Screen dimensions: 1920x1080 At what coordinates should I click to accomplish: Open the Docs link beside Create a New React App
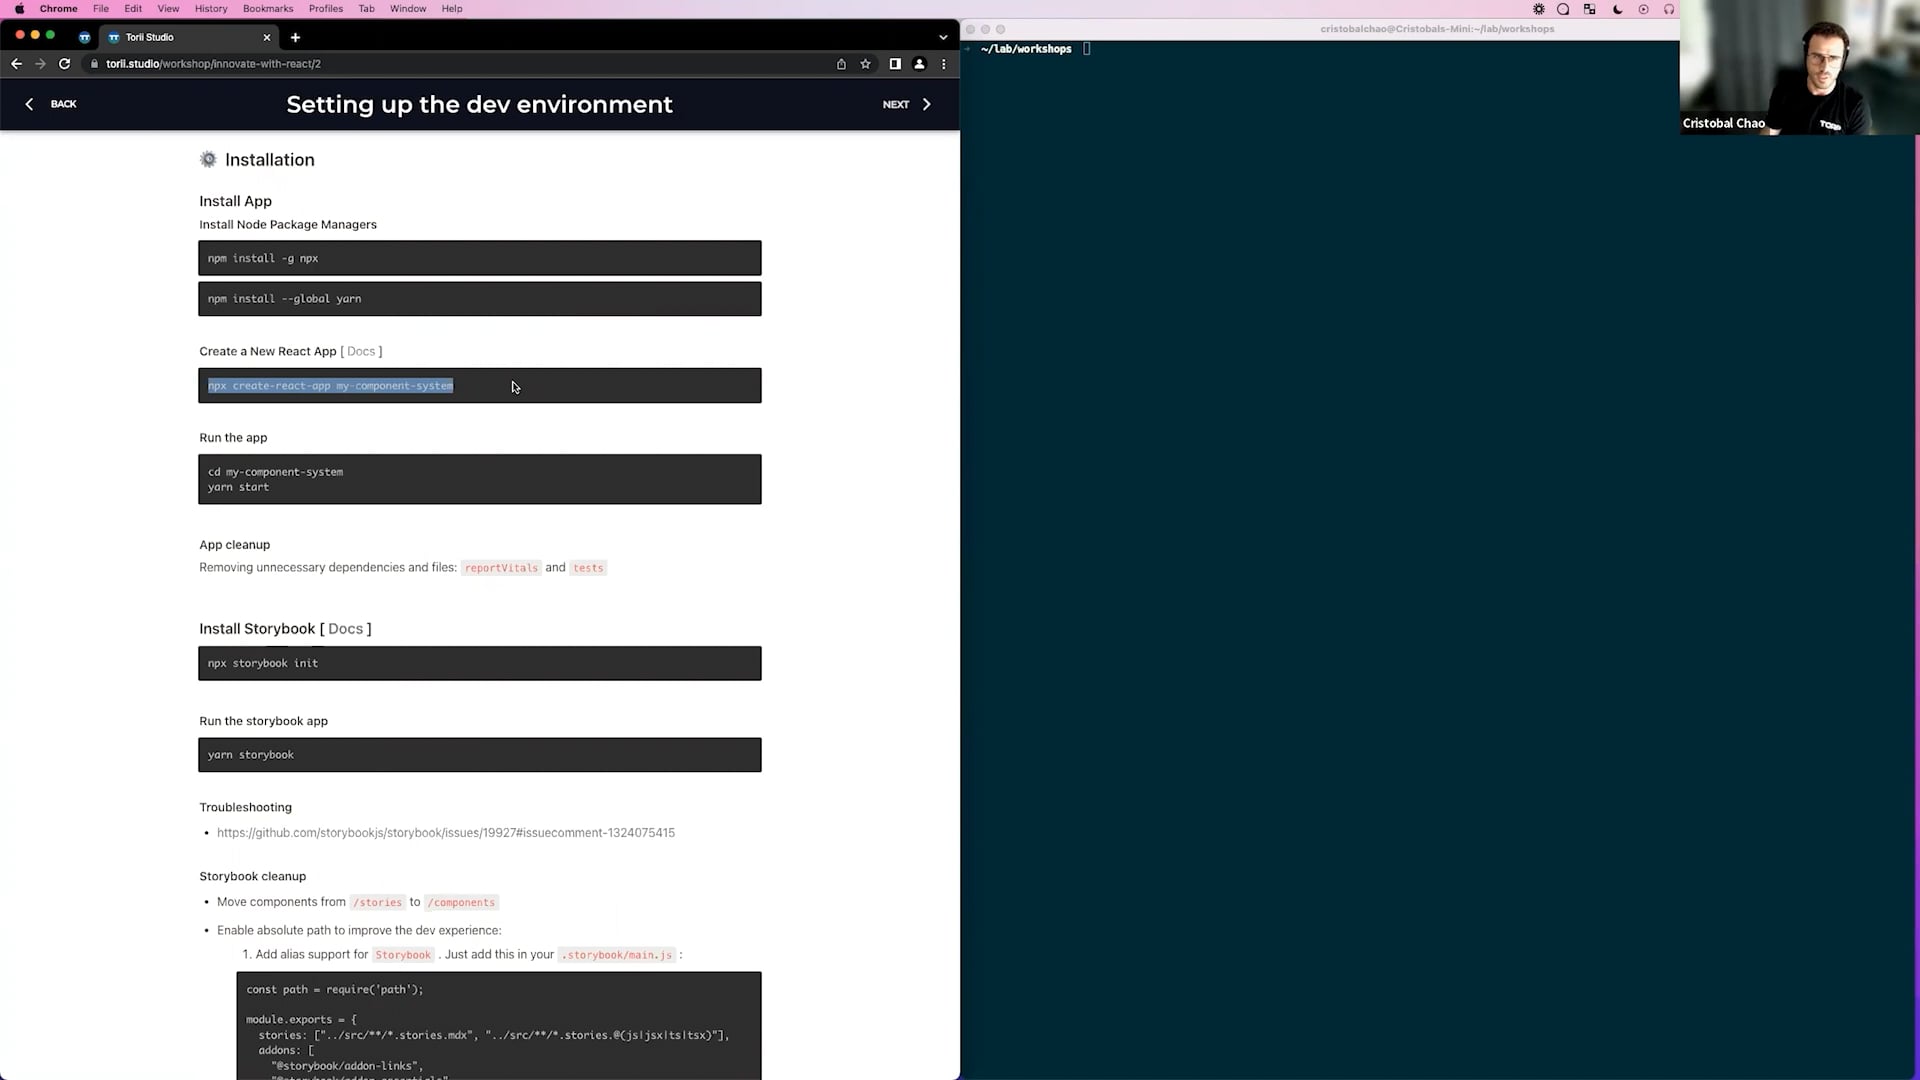(361, 351)
